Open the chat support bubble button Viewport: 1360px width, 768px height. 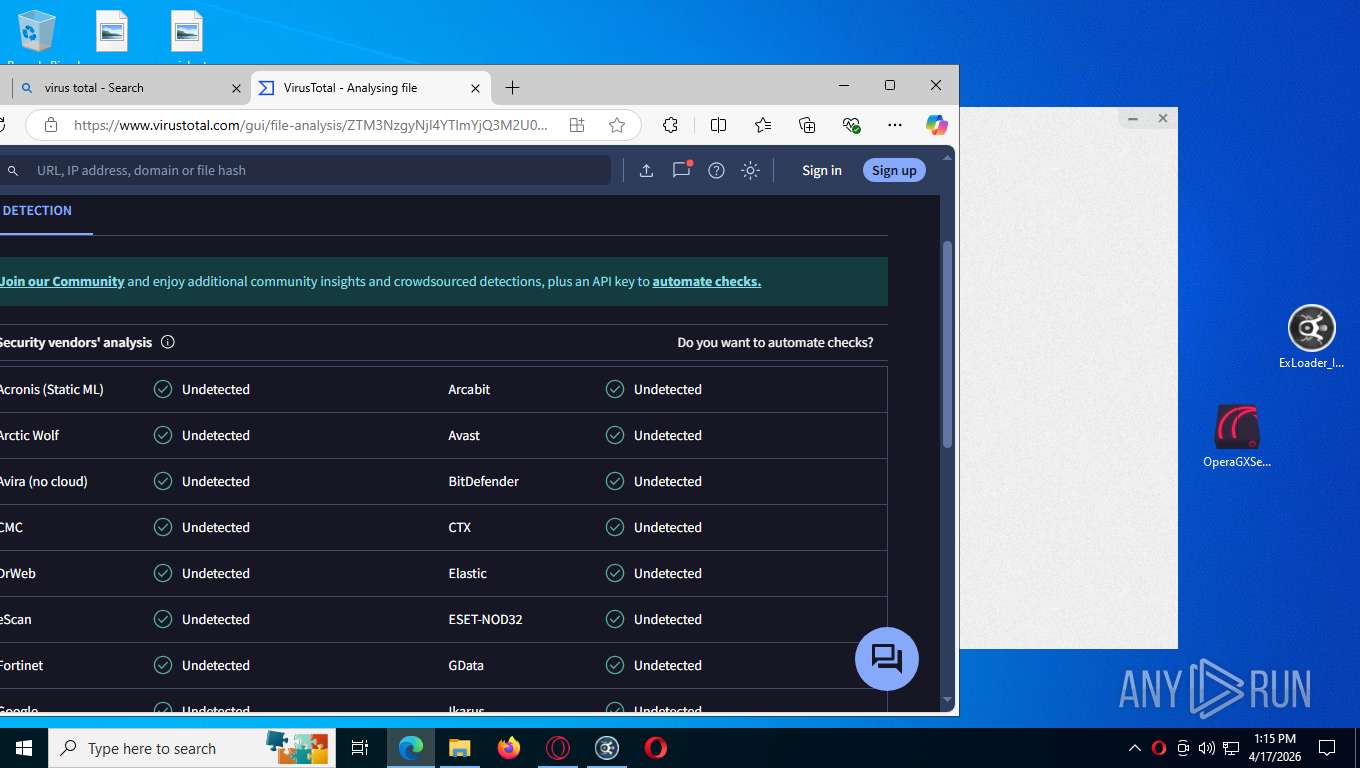click(886, 658)
